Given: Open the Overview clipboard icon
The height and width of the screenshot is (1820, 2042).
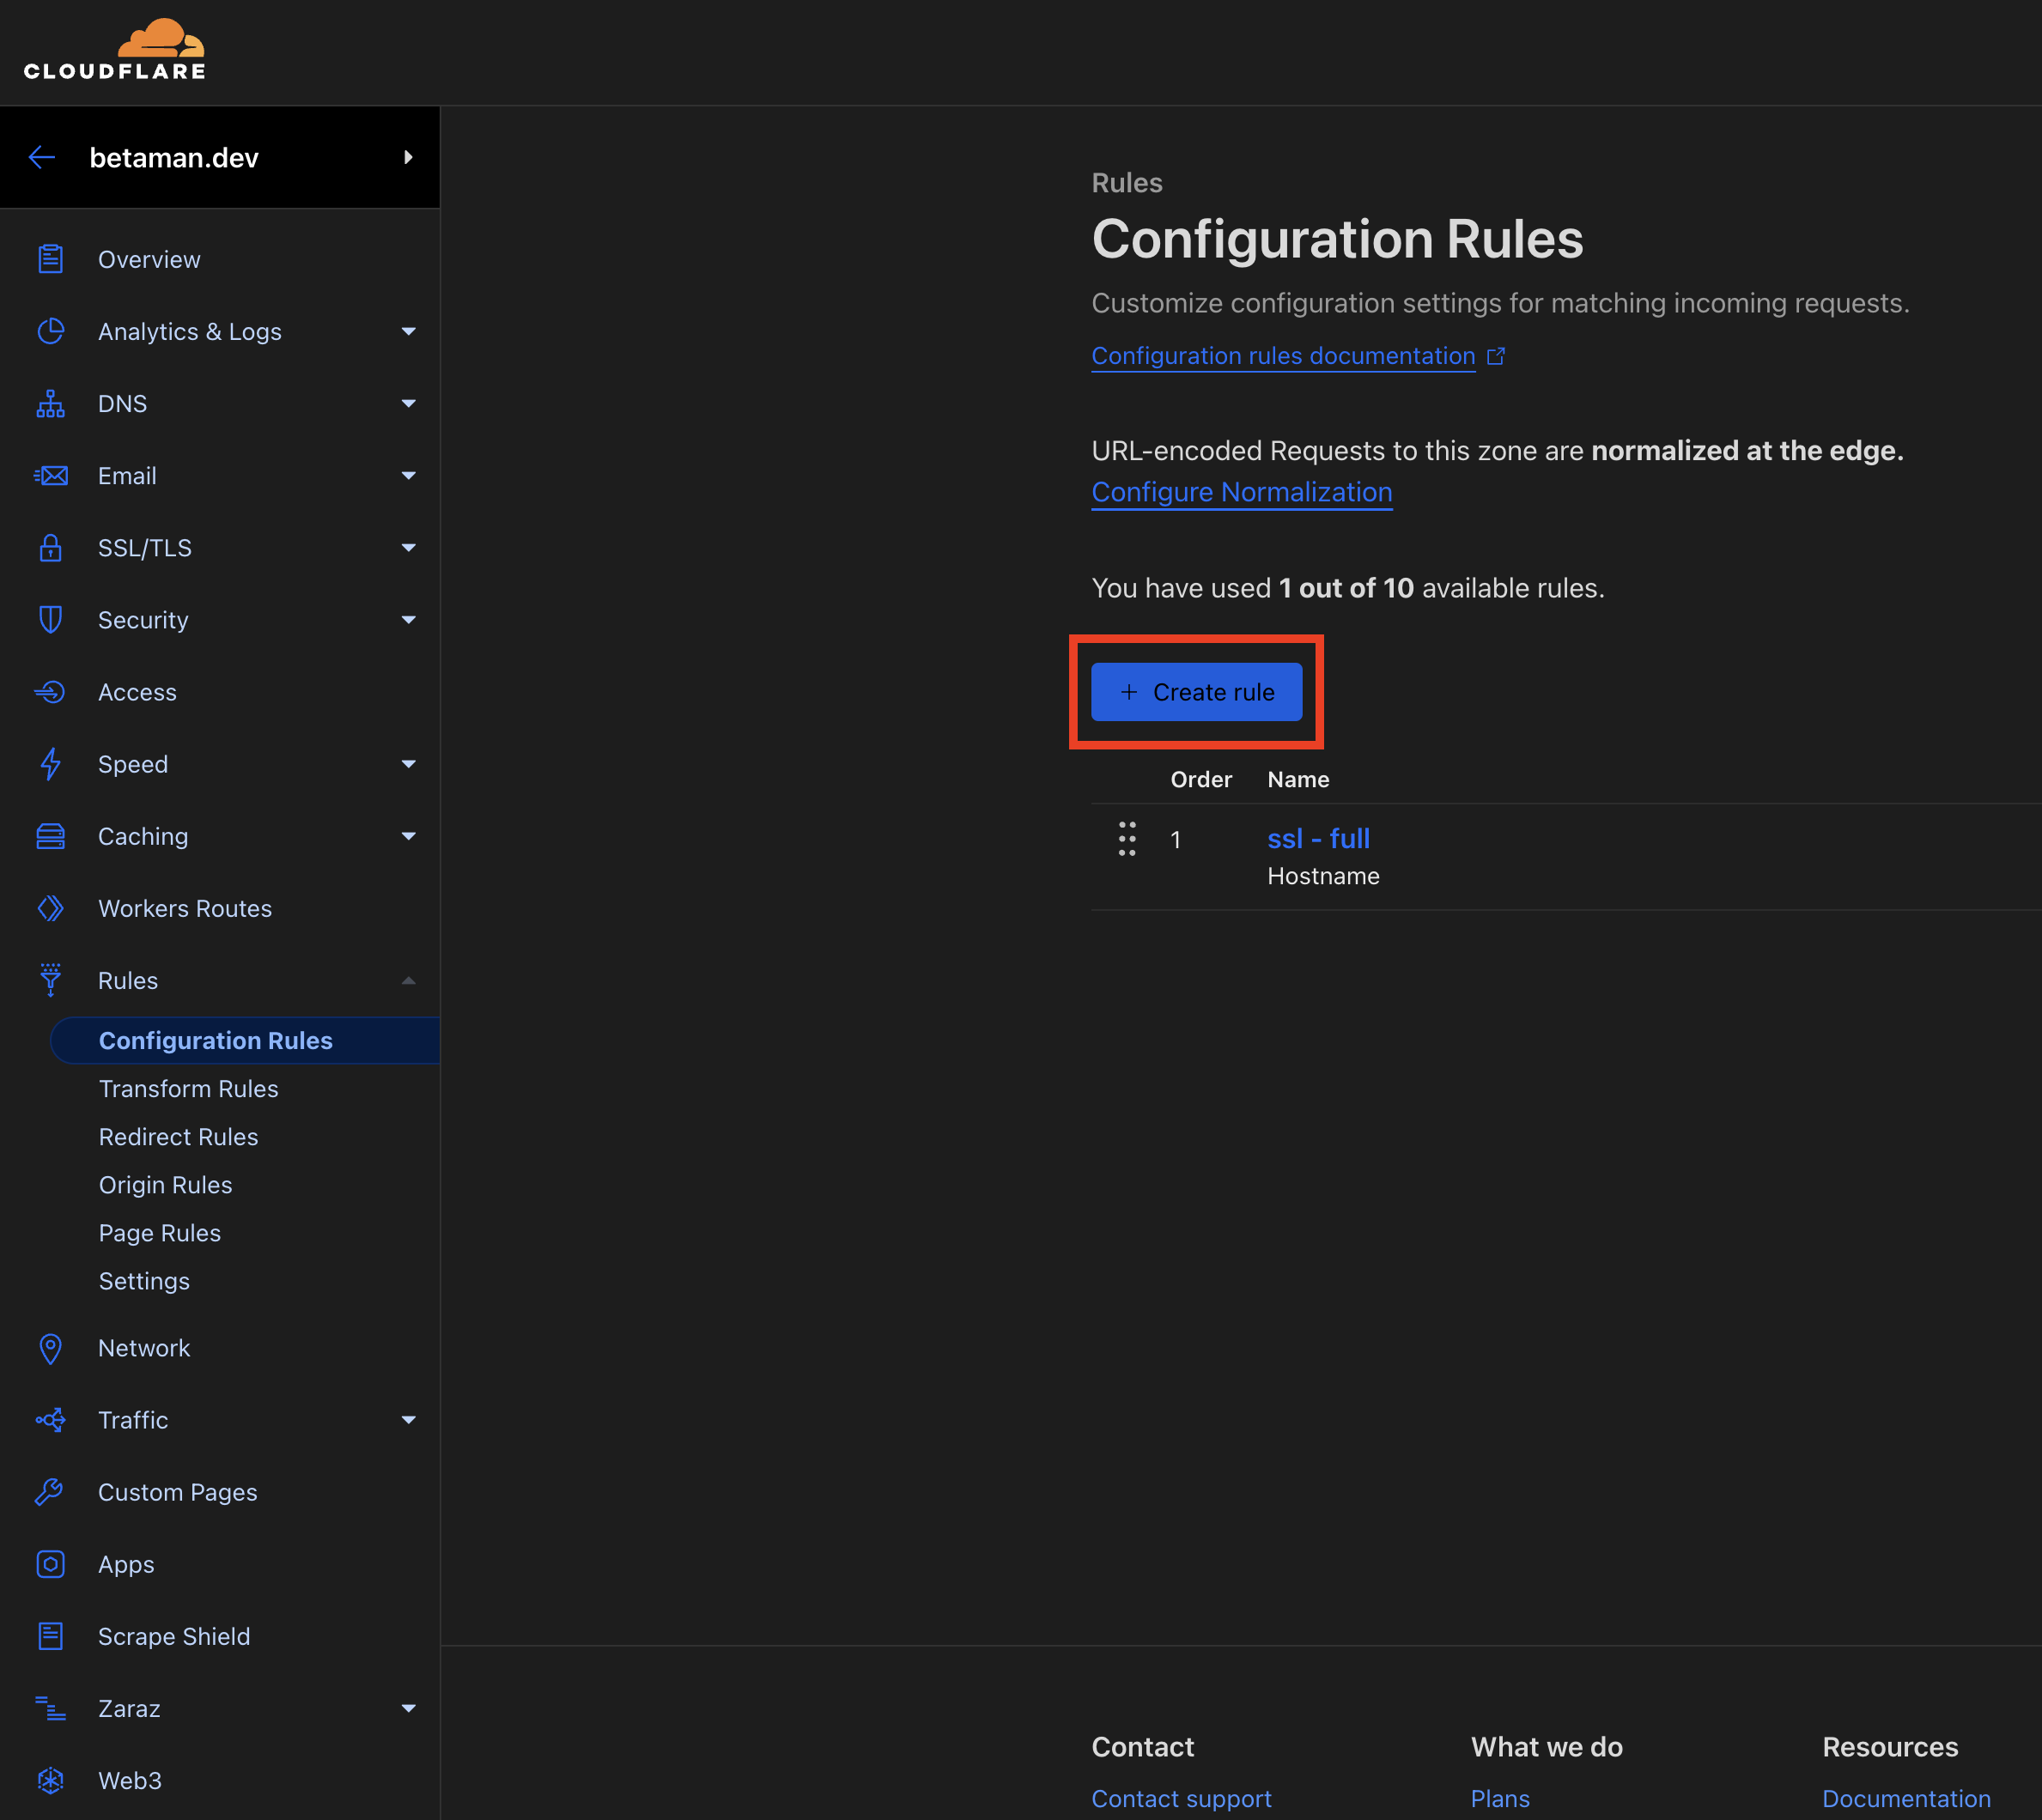Looking at the screenshot, I should [x=50, y=259].
